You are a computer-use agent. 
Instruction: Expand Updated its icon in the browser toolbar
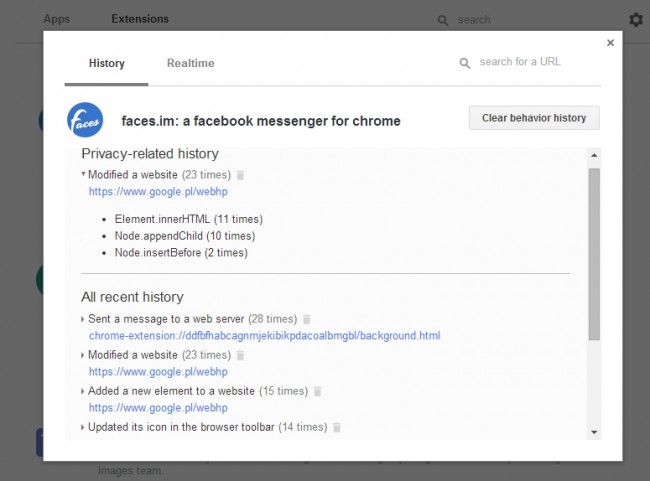point(82,428)
